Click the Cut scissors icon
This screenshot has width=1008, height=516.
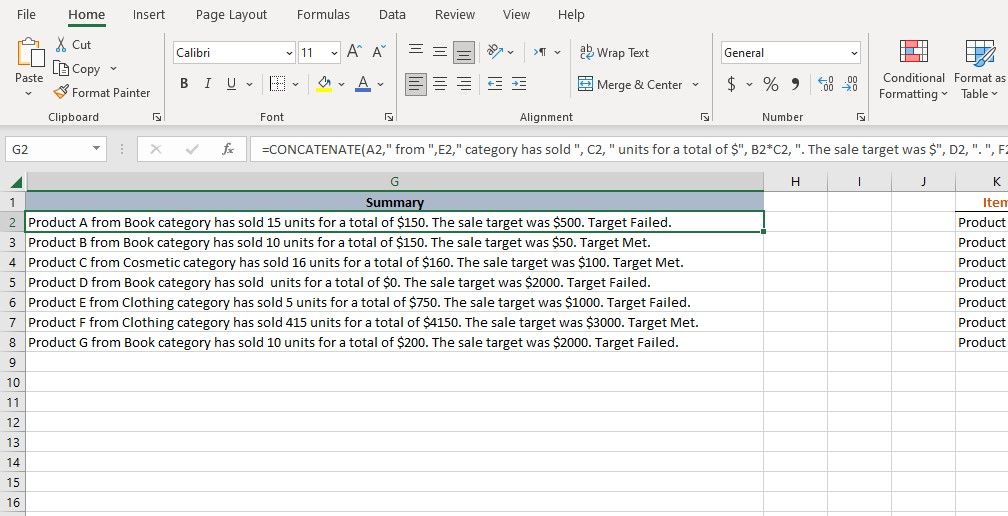pos(61,44)
